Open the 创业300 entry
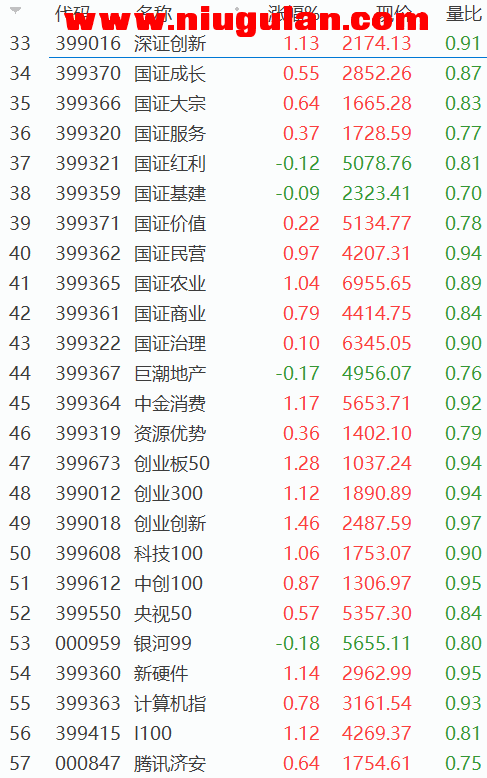Image resolution: width=487 pixels, height=778 pixels. pos(244,493)
